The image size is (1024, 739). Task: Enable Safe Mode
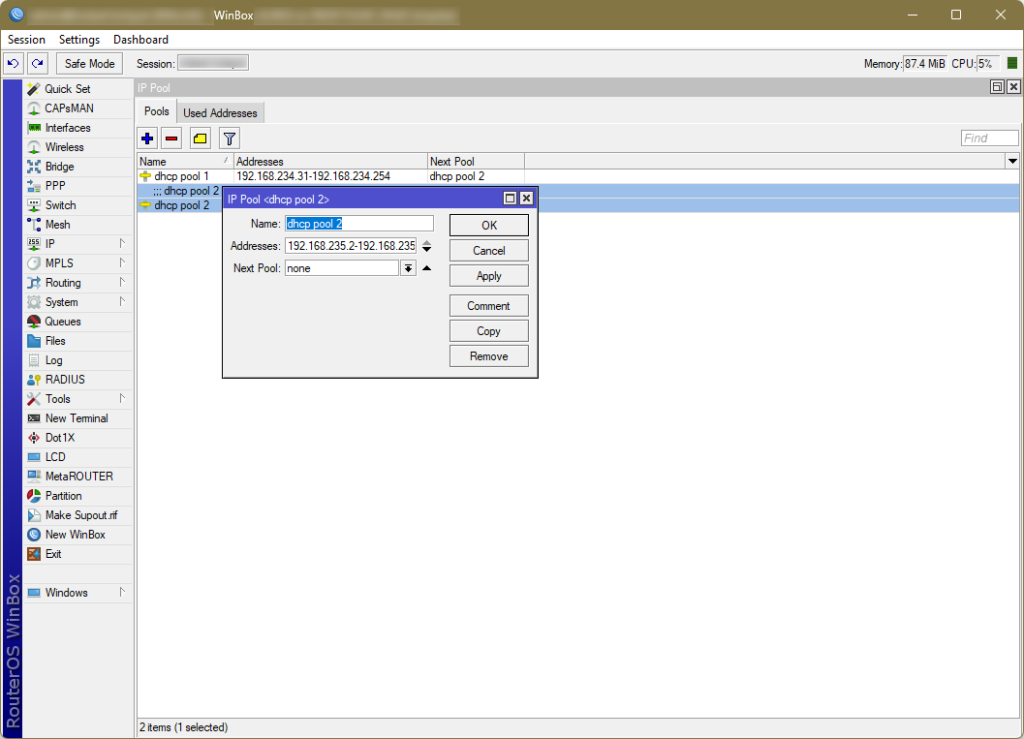pos(88,62)
